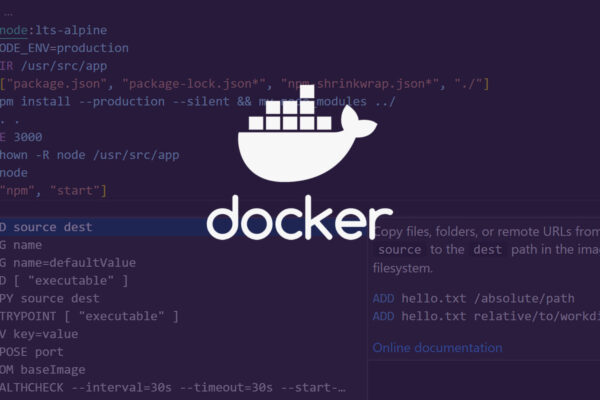Click the "./" string at the end of the COPY line
600x400 pixels.
(x=468, y=83)
